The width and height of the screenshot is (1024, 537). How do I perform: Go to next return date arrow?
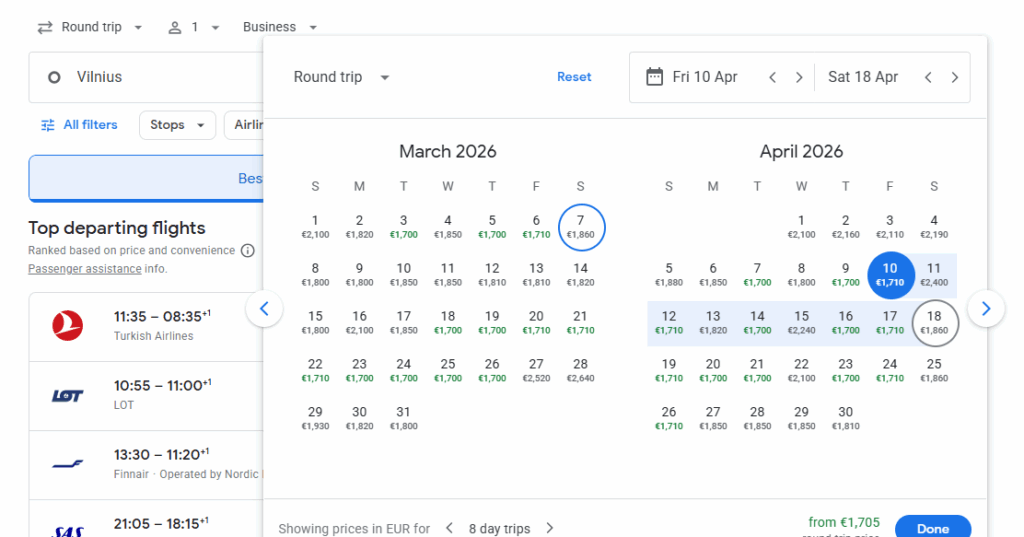[x=955, y=77]
